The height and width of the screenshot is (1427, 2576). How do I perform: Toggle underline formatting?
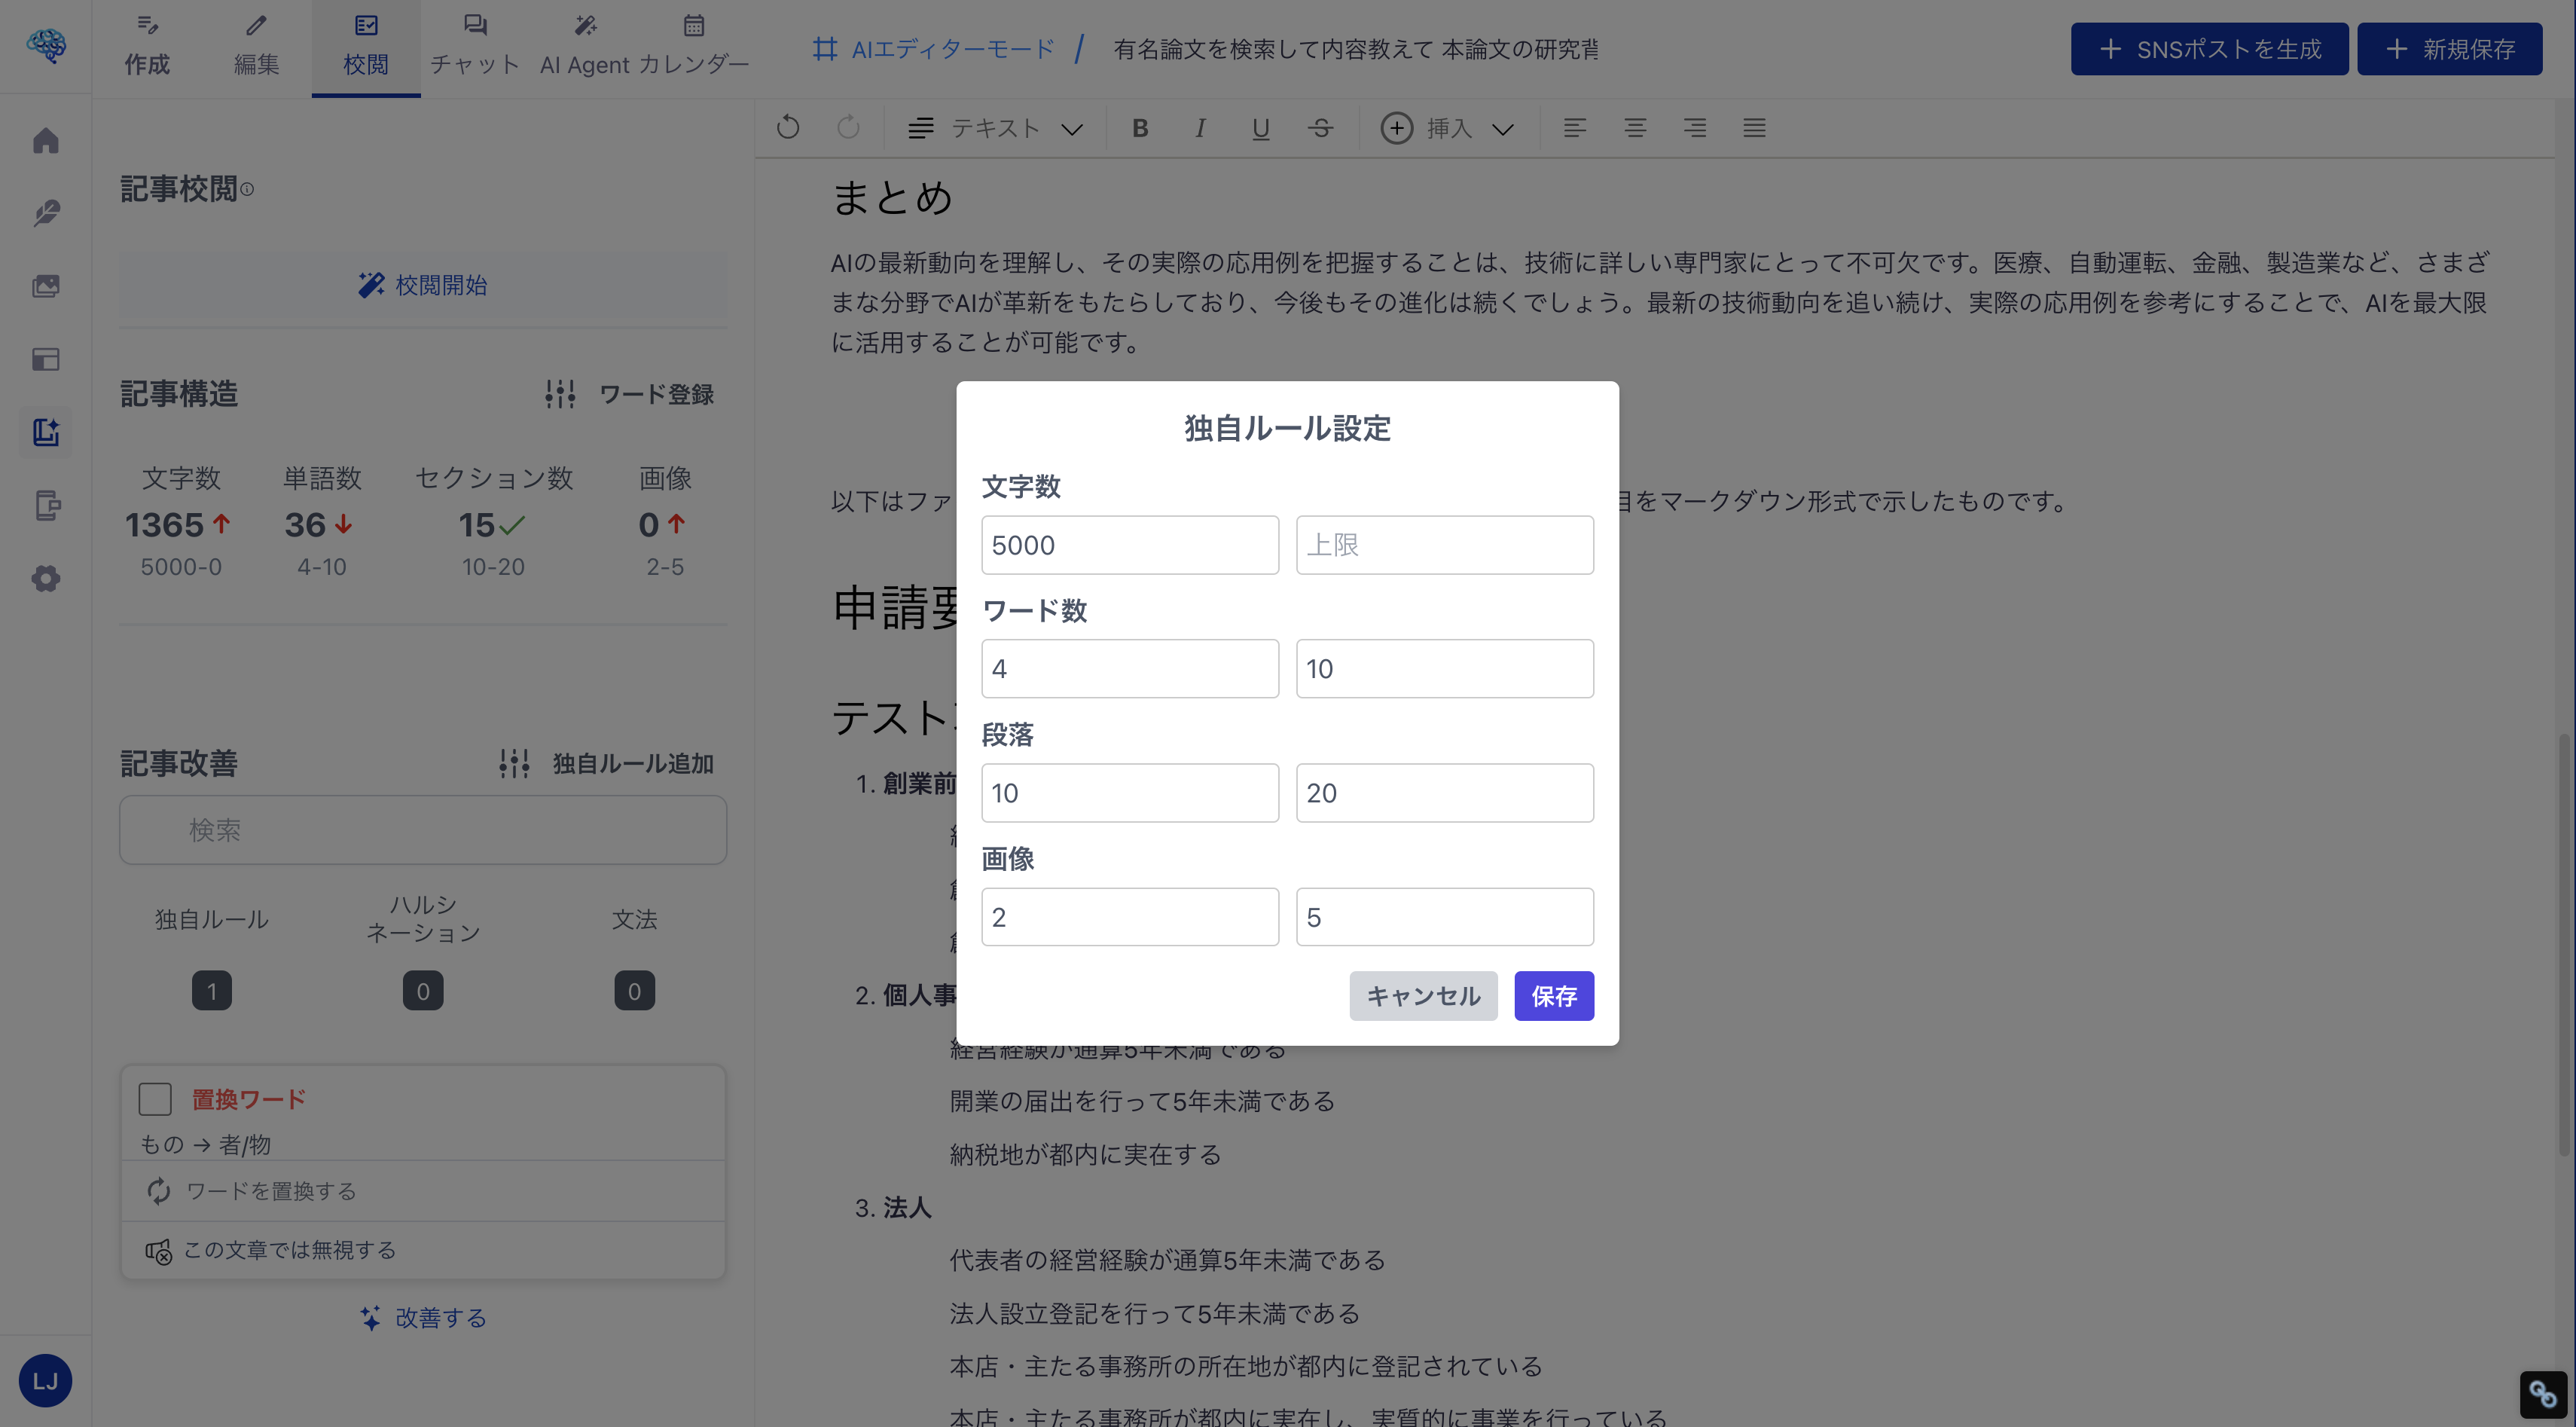point(1259,128)
